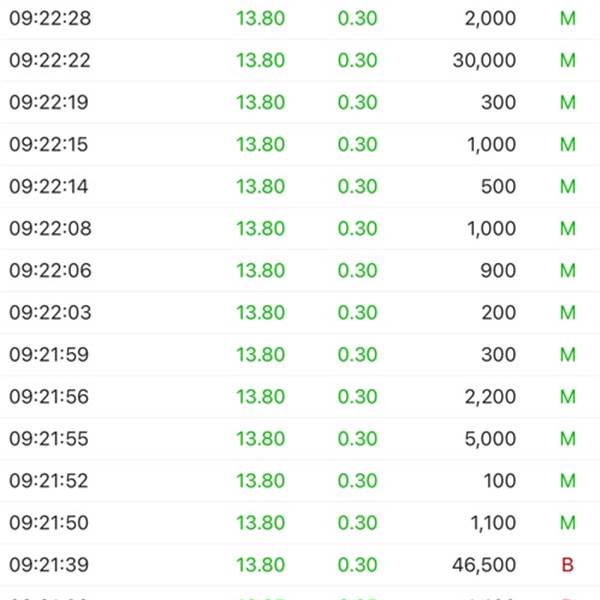The image size is (600, 600).
Task: Click the M marker on the 09:22:03 row
Action: coord(568,312)
